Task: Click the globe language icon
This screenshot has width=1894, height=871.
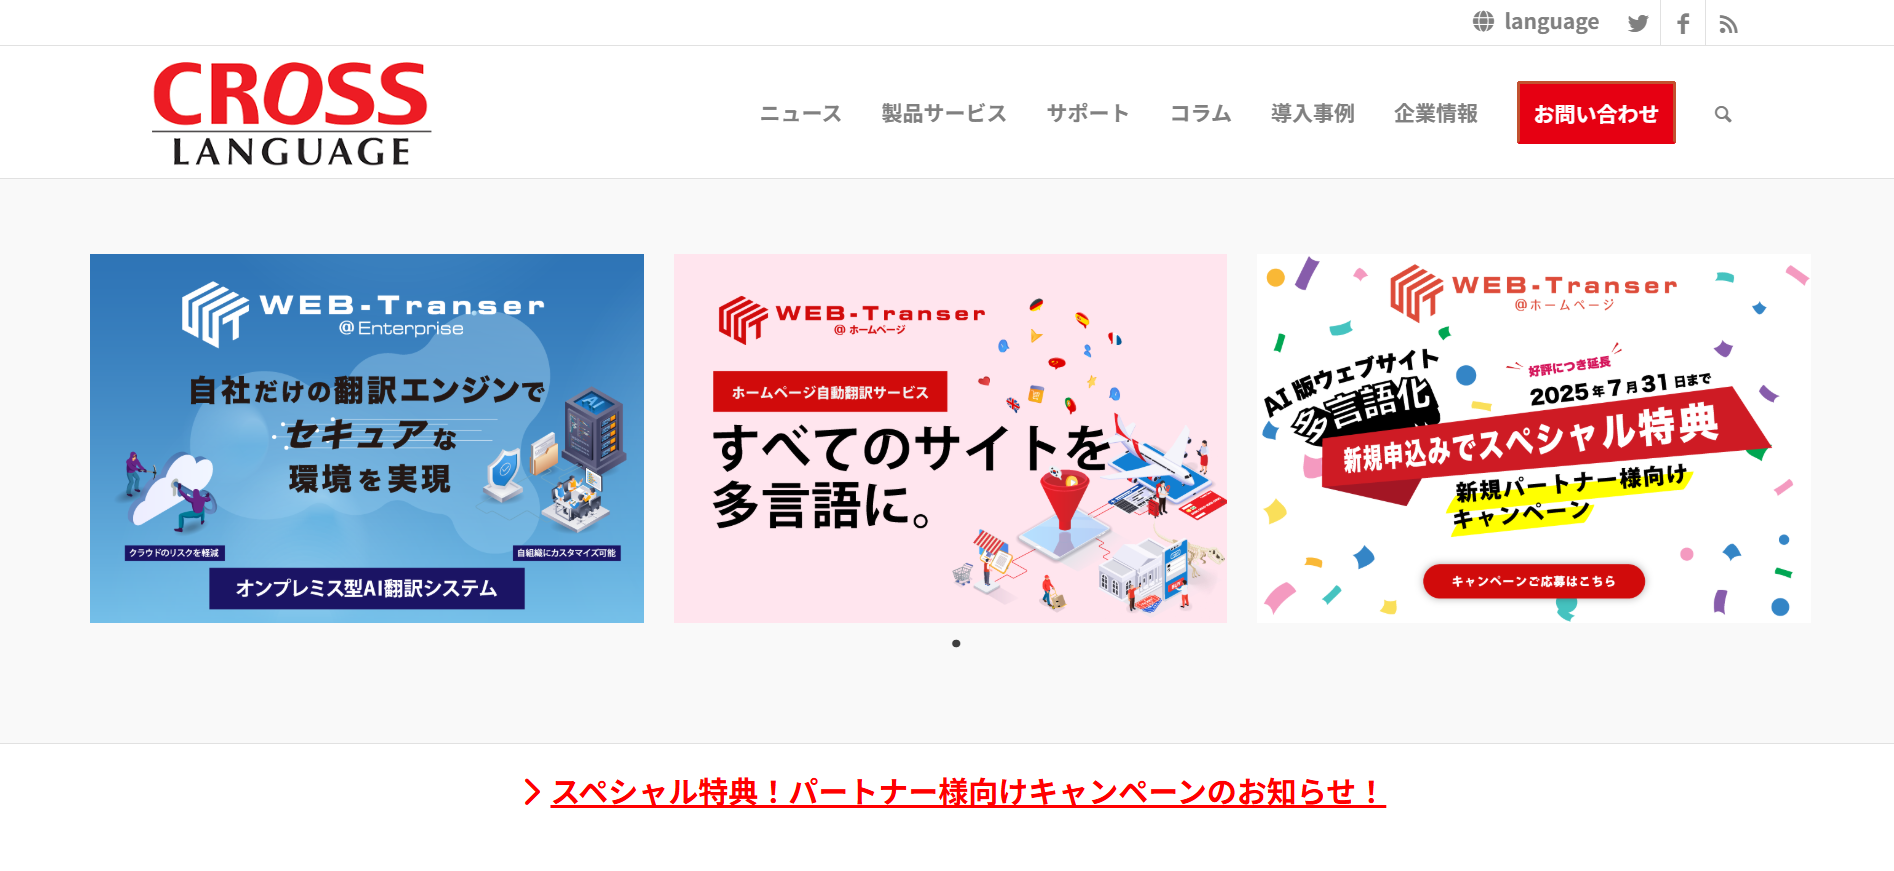Action: click(x=1483, y=21)
